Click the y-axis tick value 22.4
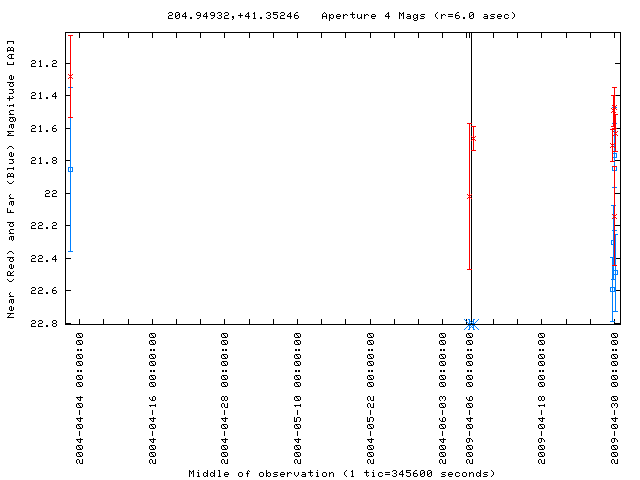Image resolution: width=640 pixels, height=480 pixels. [44, 258]
